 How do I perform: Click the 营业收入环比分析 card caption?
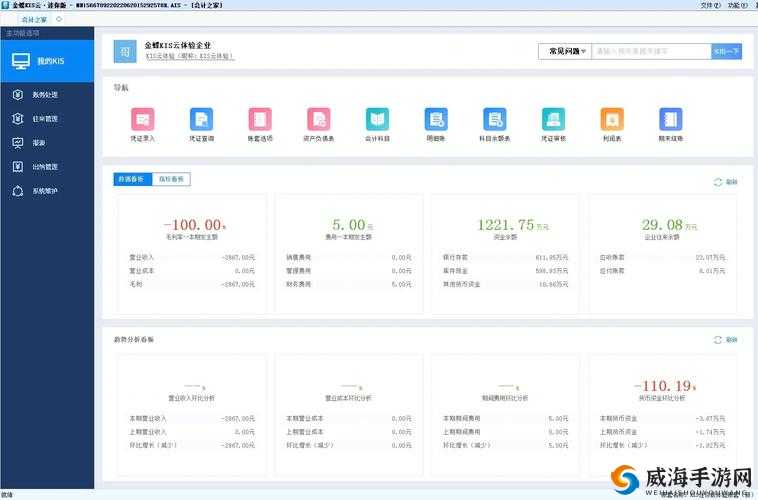pos(191,398)
